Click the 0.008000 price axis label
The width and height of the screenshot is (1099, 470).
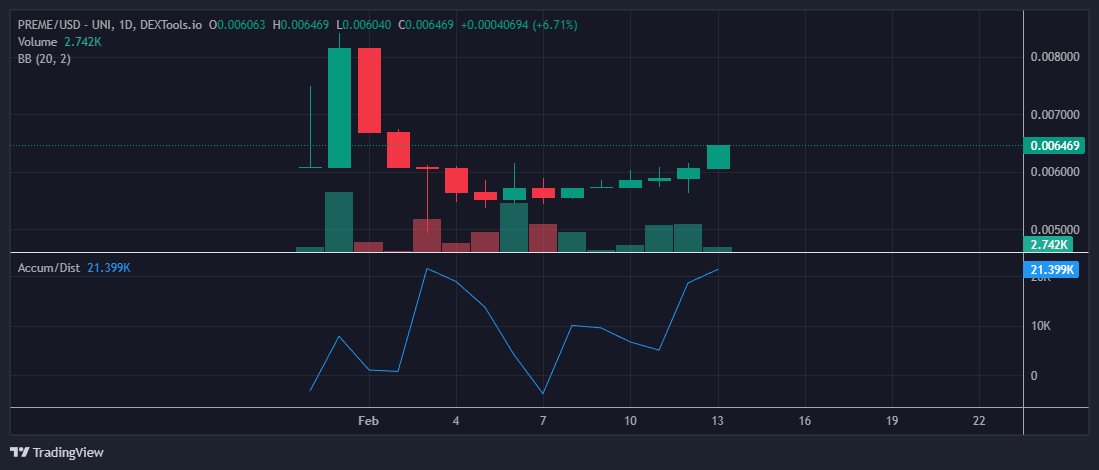[x=1055, y=57]
